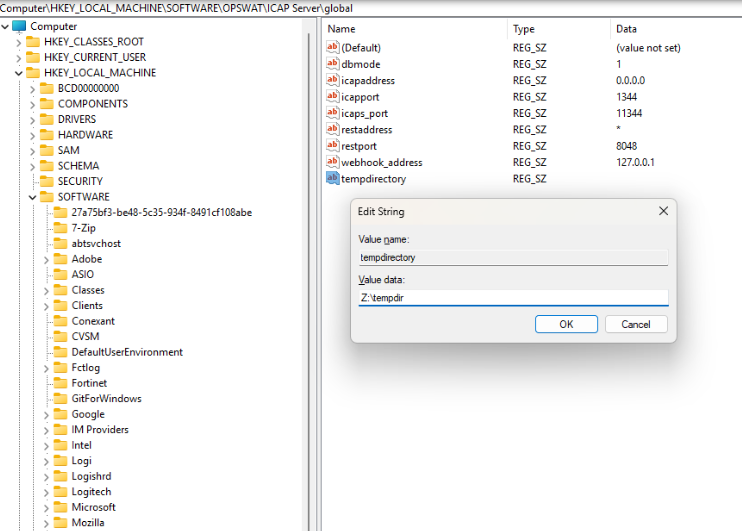Click the Value name field
The image size is (742, 531).
pos(513,257)
